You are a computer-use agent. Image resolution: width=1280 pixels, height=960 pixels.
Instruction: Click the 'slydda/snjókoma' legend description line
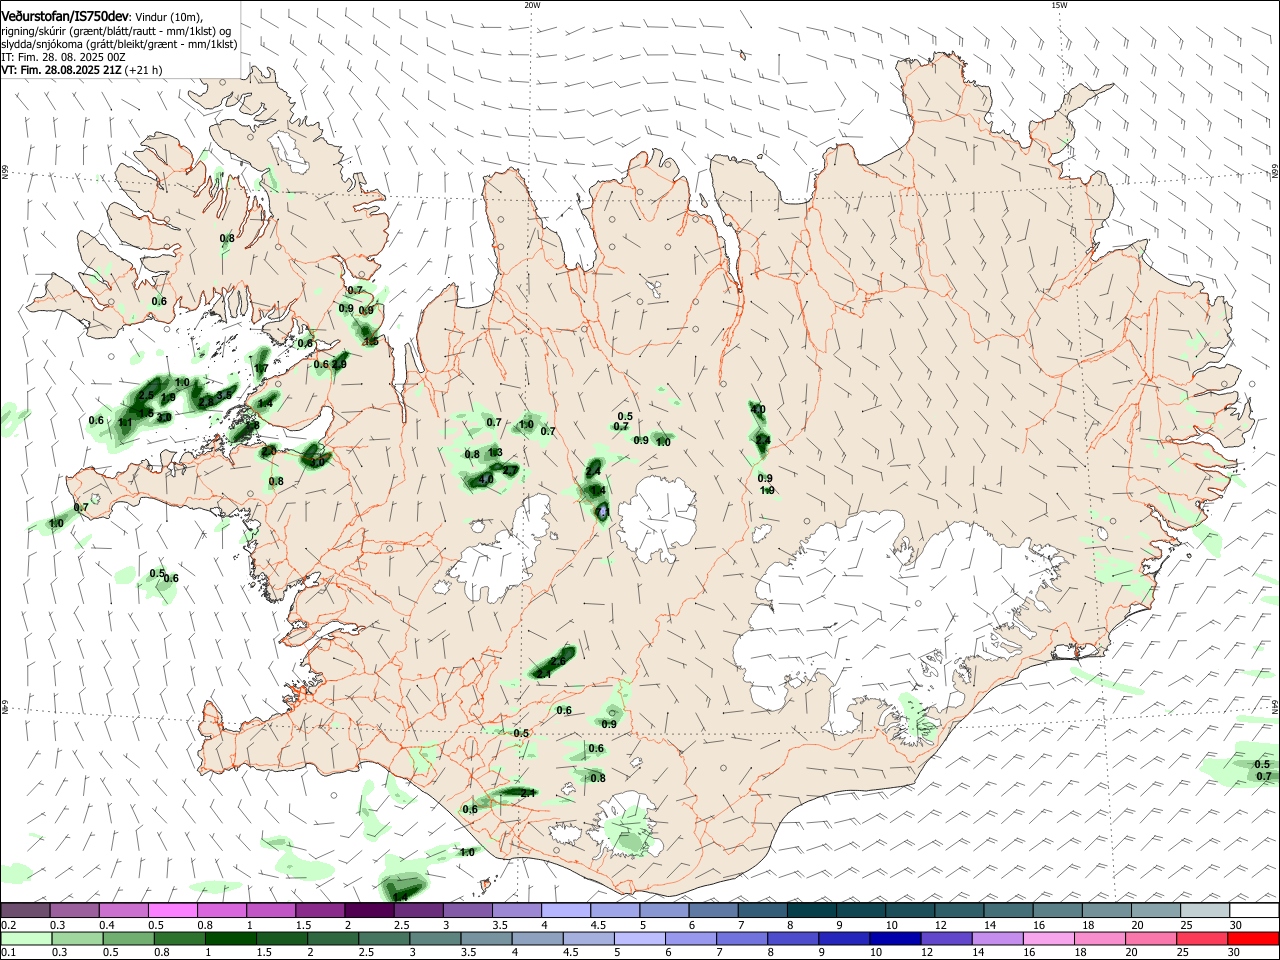pyautogui.click(x=120, y=44)
